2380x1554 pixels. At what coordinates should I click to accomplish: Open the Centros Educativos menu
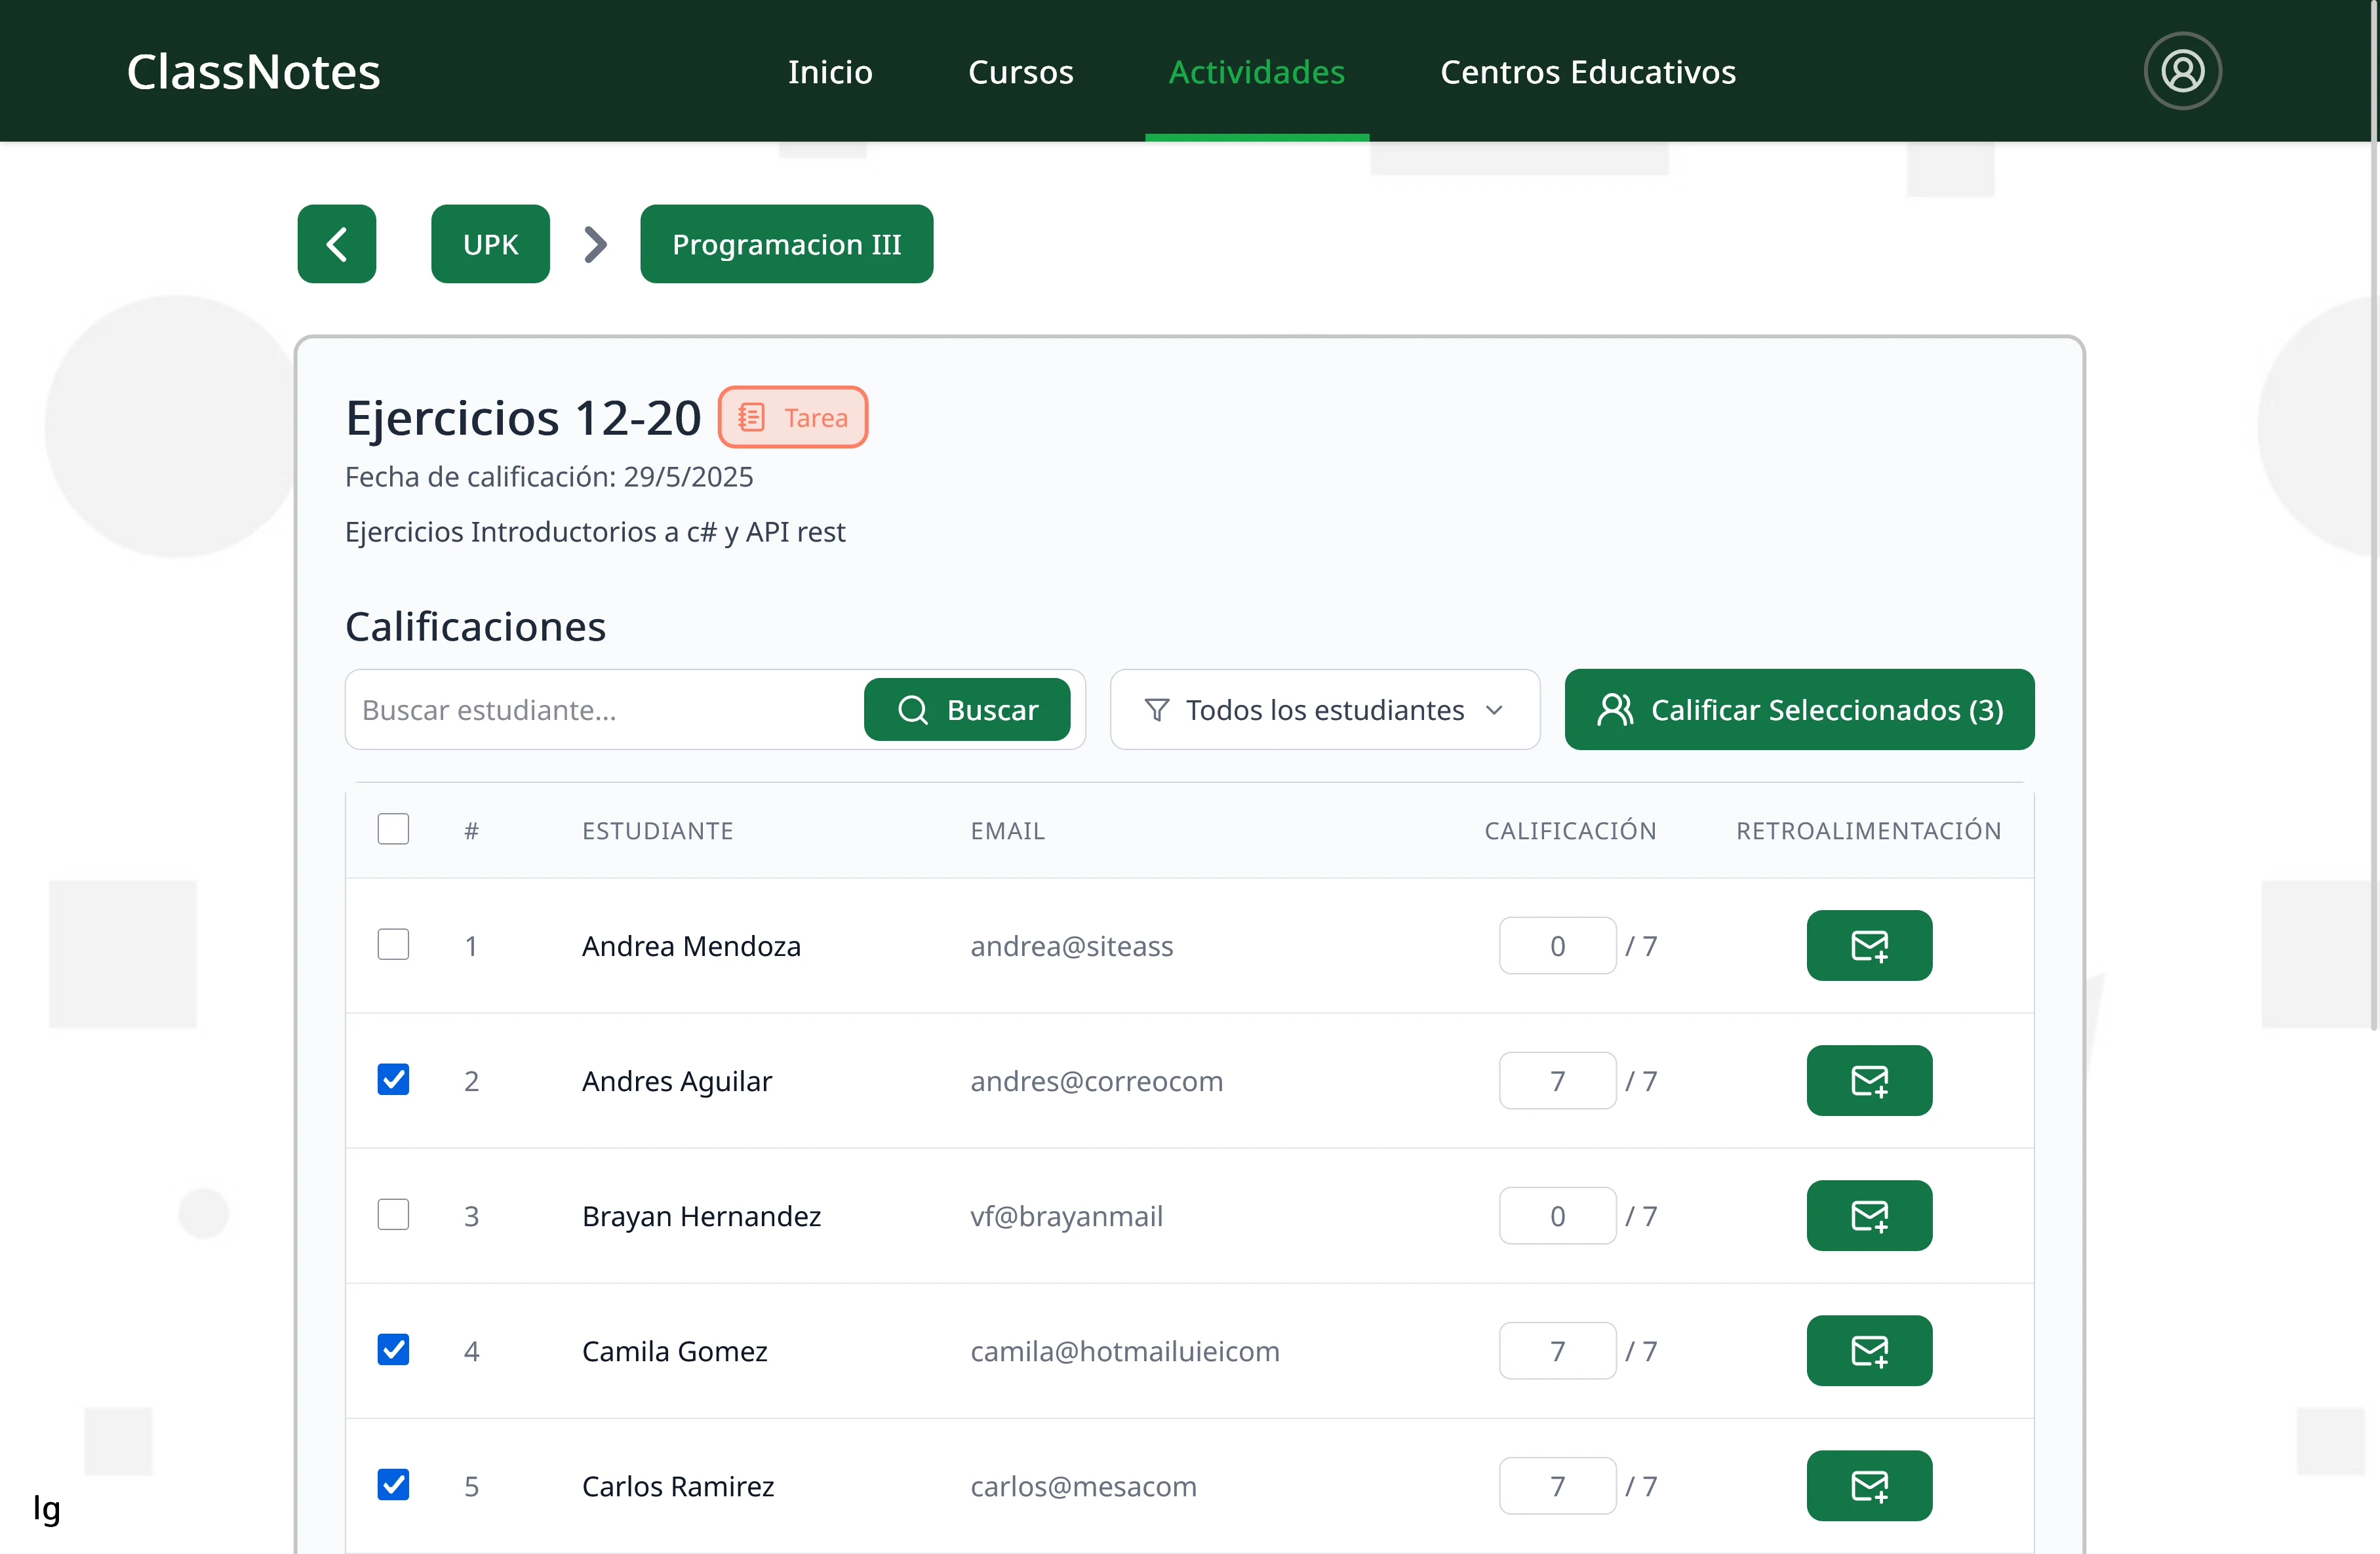pos(1587,71)
